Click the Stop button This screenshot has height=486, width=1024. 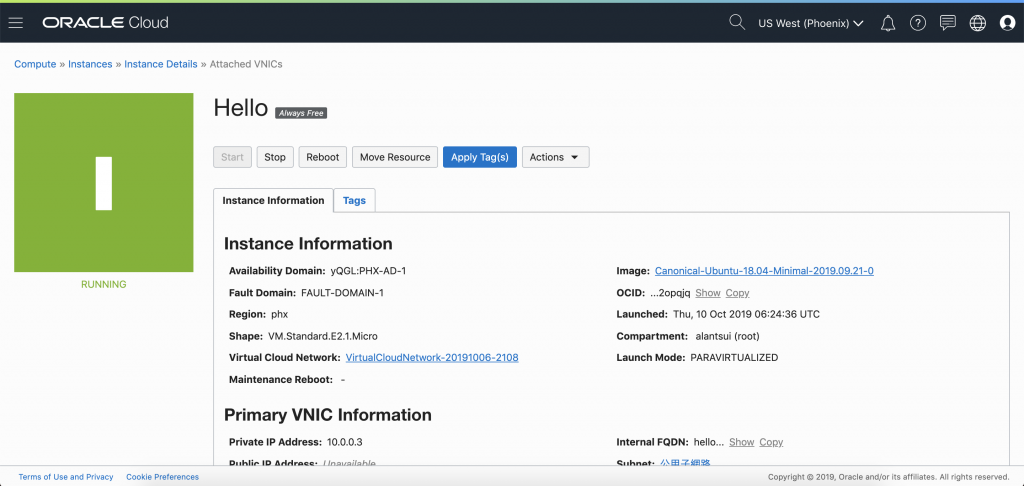click(275, 157)
